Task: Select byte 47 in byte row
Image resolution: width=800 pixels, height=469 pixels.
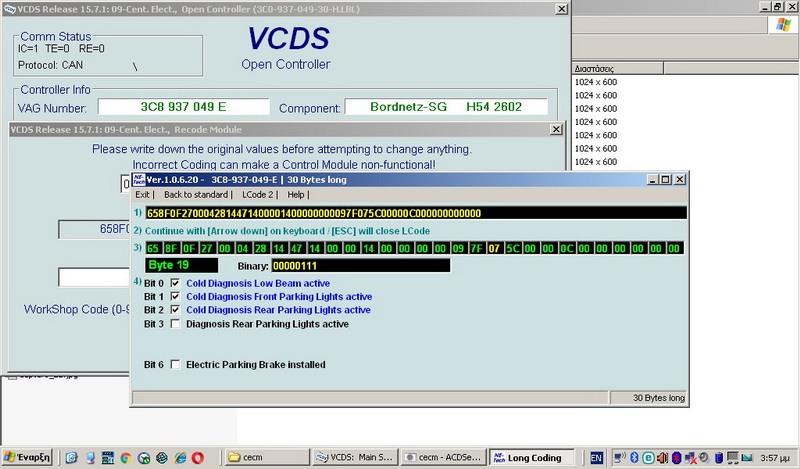Action: [x=296, y=249]
